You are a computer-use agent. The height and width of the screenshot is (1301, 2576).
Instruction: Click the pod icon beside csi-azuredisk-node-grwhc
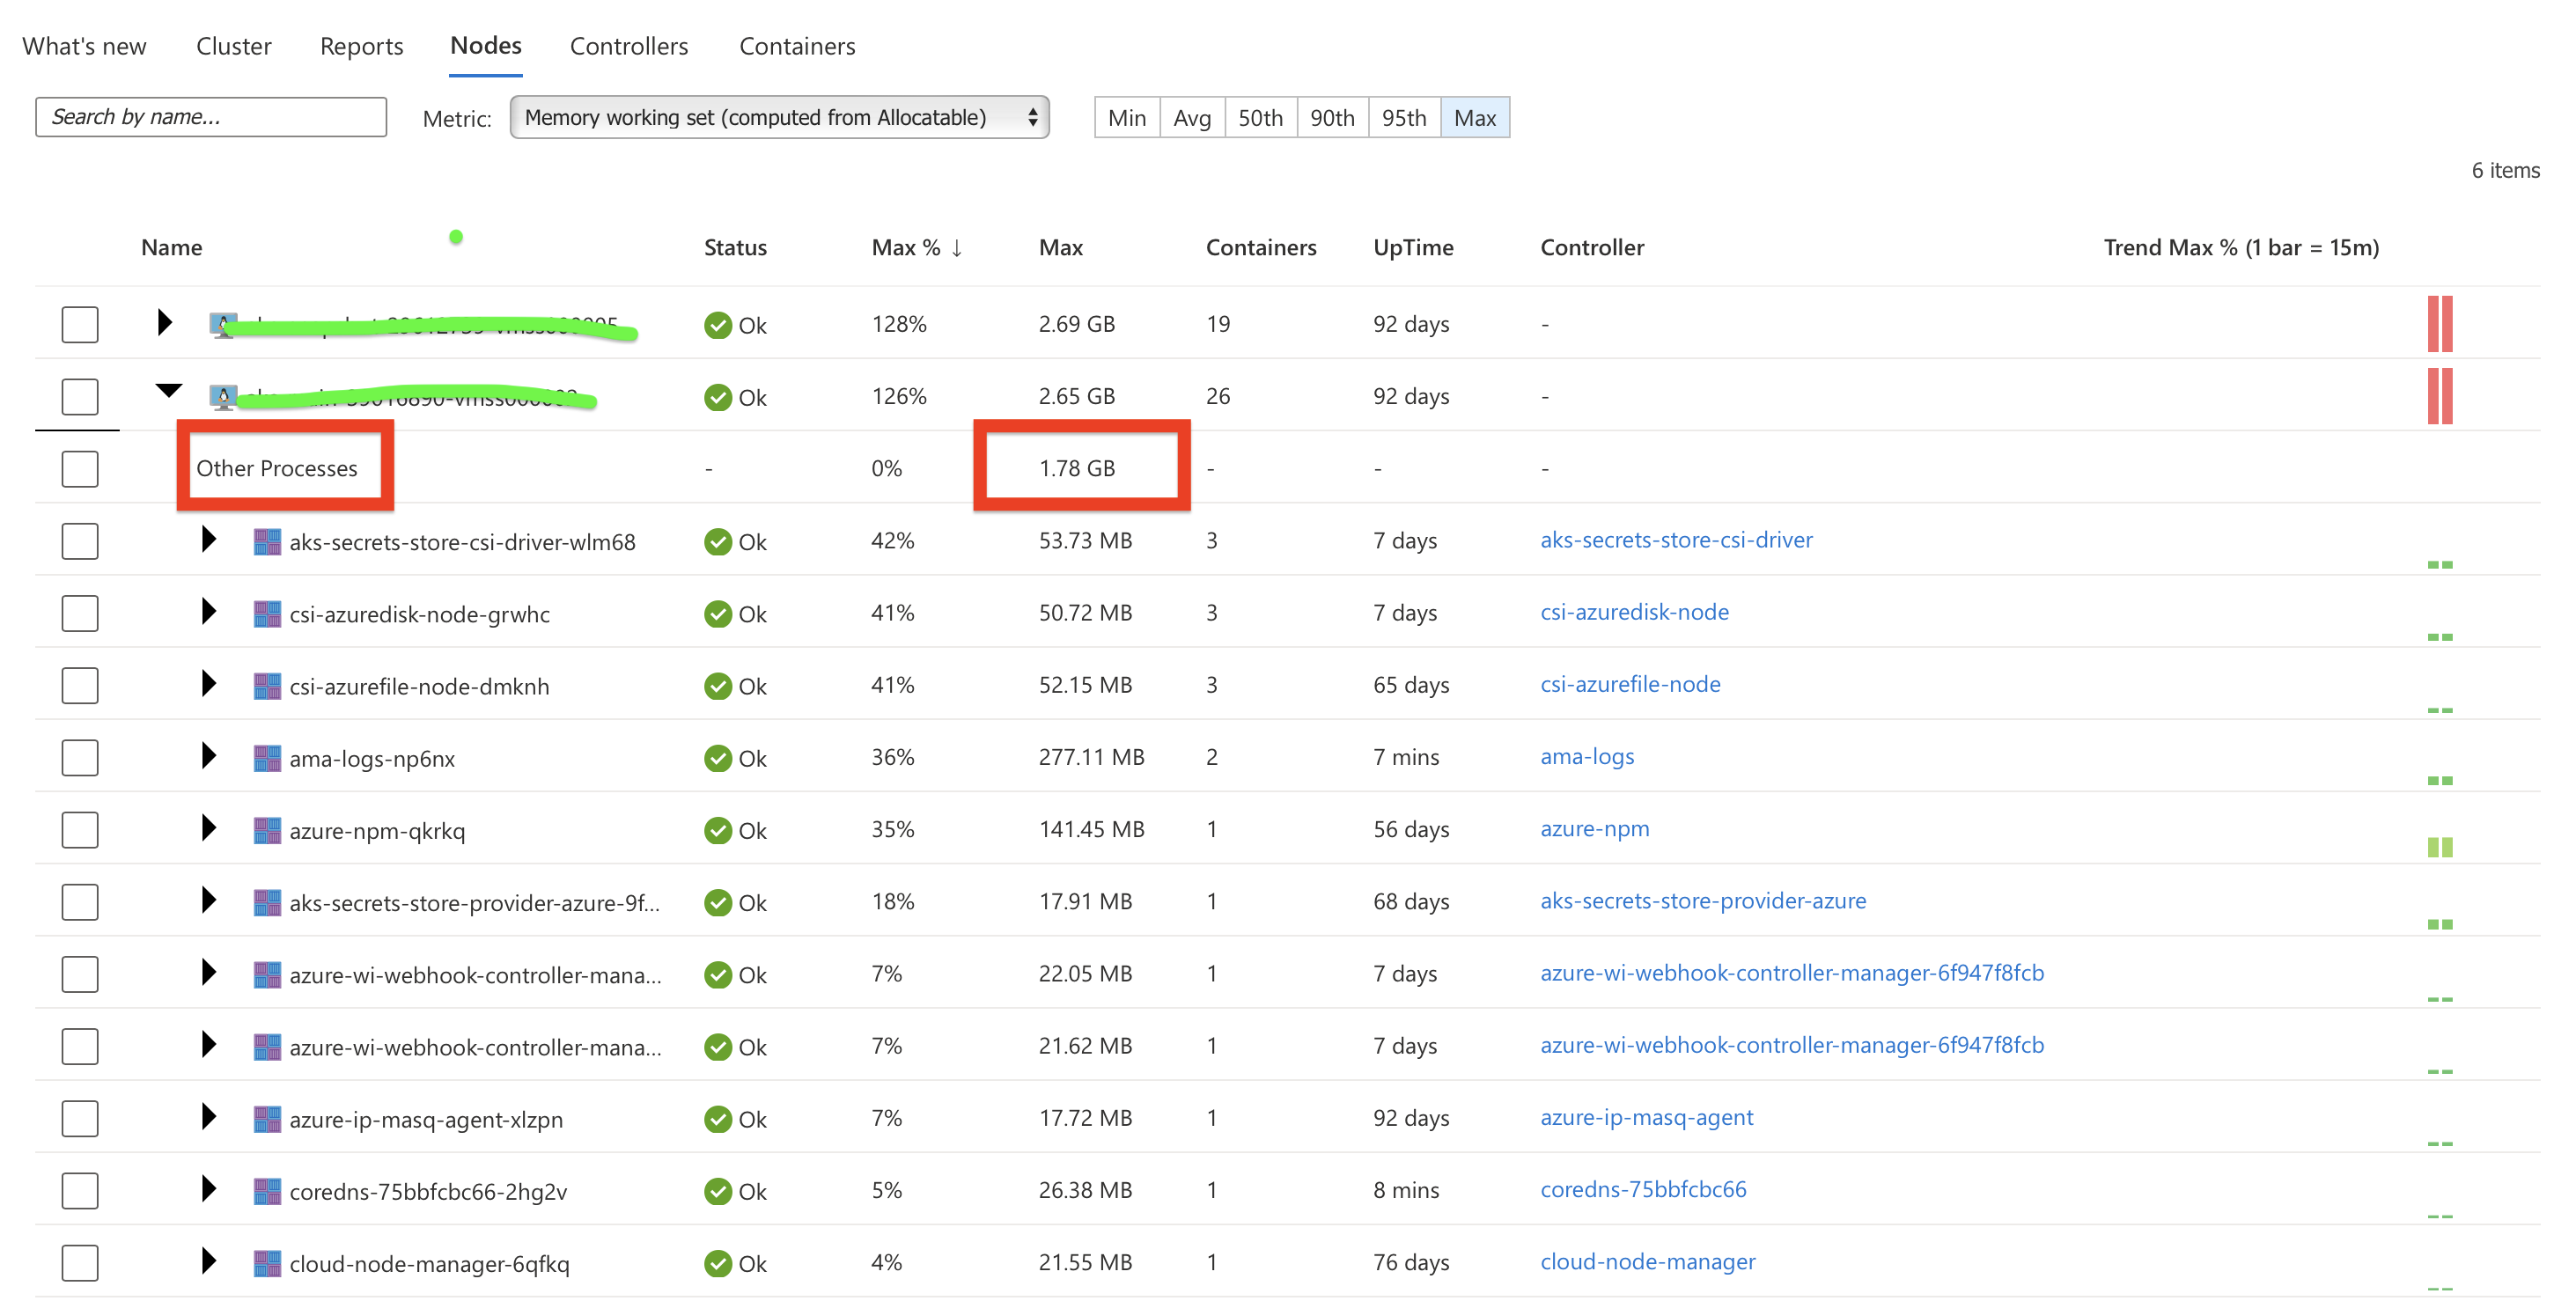tap(267, 613)
